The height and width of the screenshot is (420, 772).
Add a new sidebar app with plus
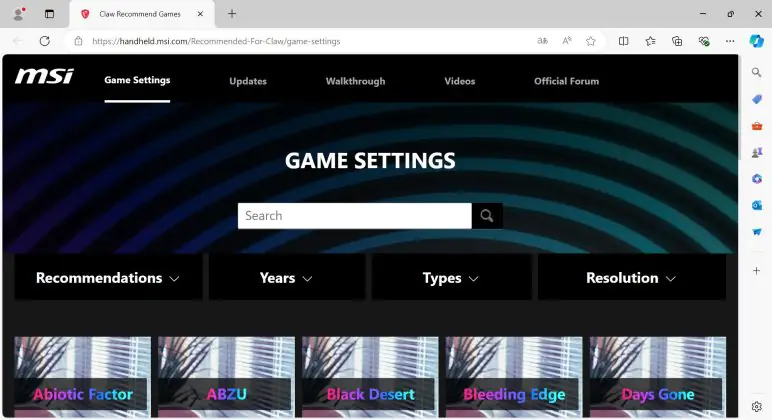coord(757,271)
